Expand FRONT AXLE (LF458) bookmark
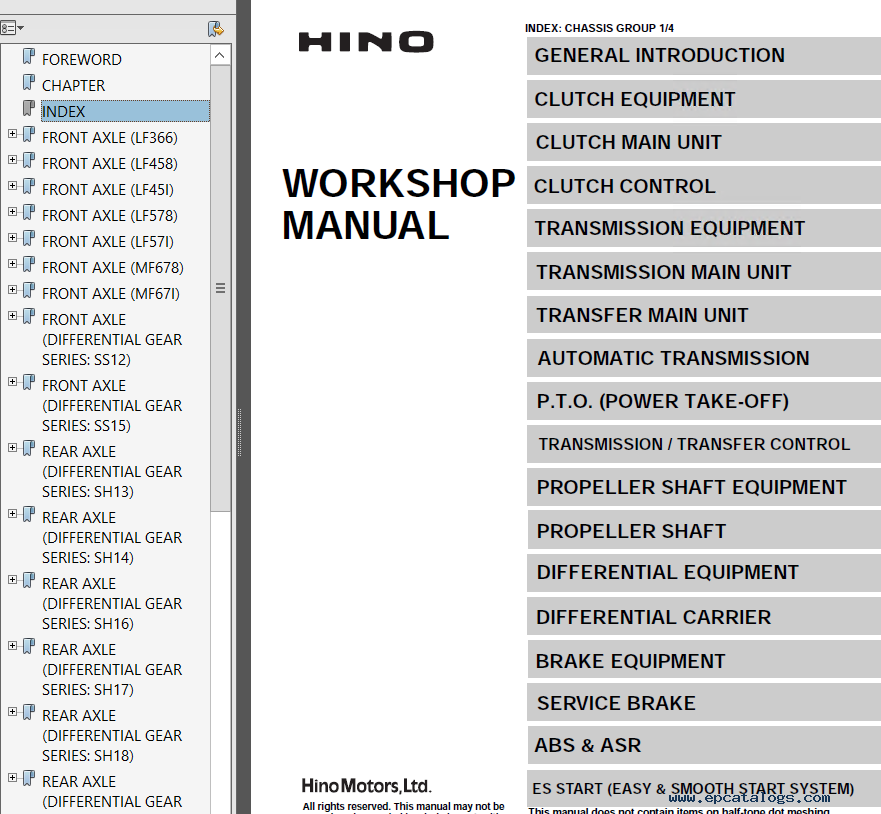Screen dimensions: 881x814 click(x=12, y=160)
